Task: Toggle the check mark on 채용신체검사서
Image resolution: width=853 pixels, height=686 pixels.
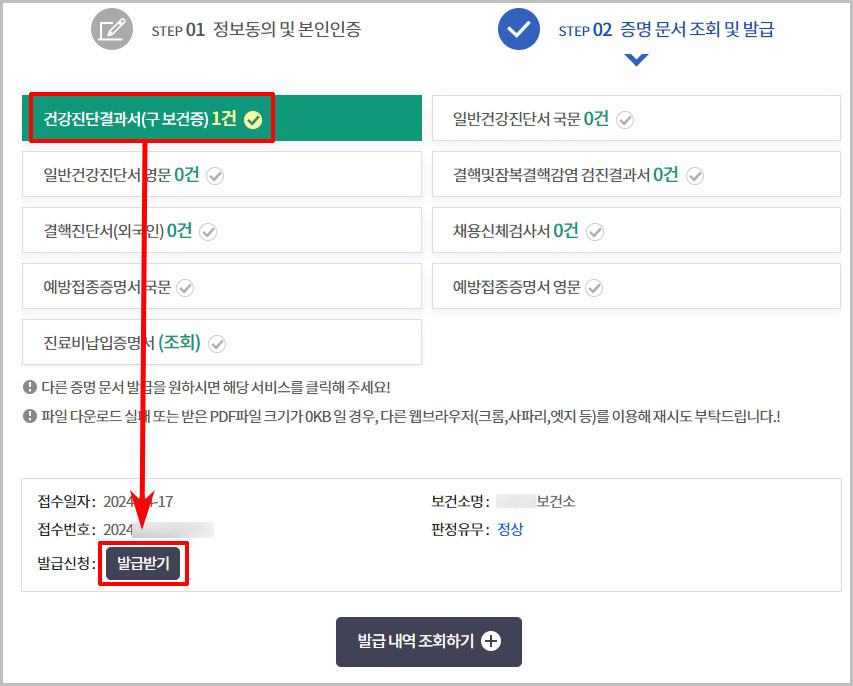Action: 593,231
